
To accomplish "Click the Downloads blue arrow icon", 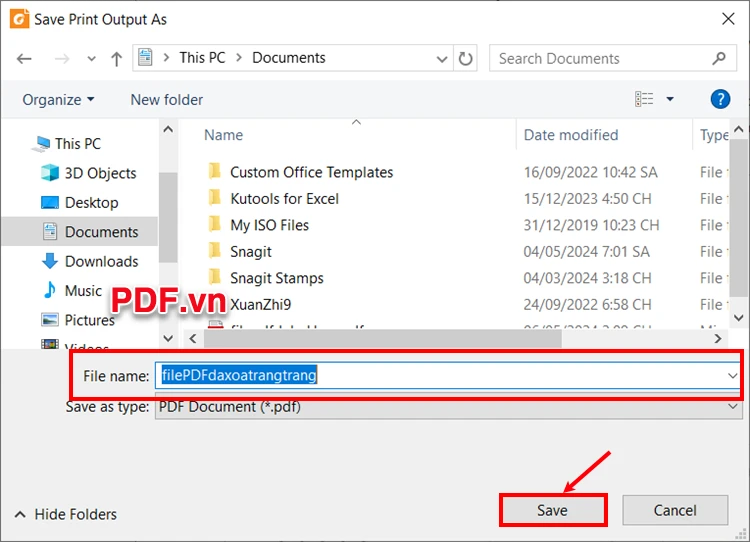I will click(x=50, y=261).
